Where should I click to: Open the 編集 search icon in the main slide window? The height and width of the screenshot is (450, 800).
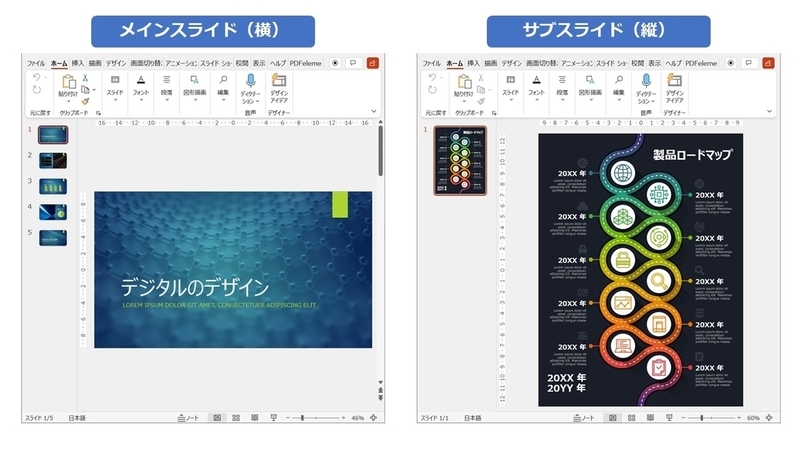click(x=223, y=80)
